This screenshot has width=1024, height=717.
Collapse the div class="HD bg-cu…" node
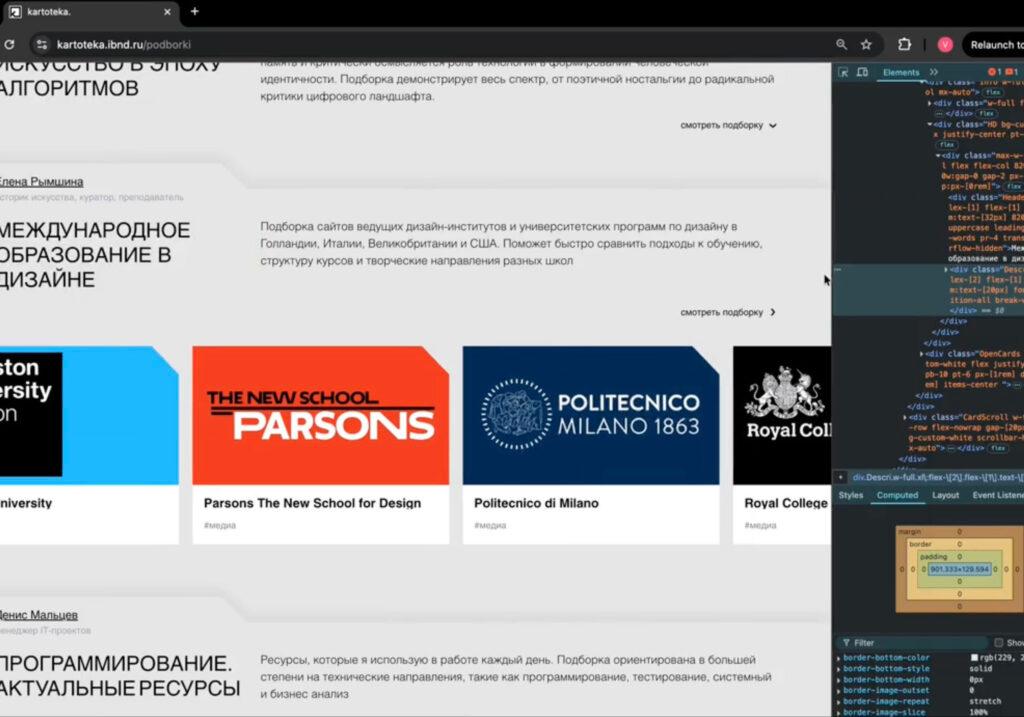pos(929,124)
